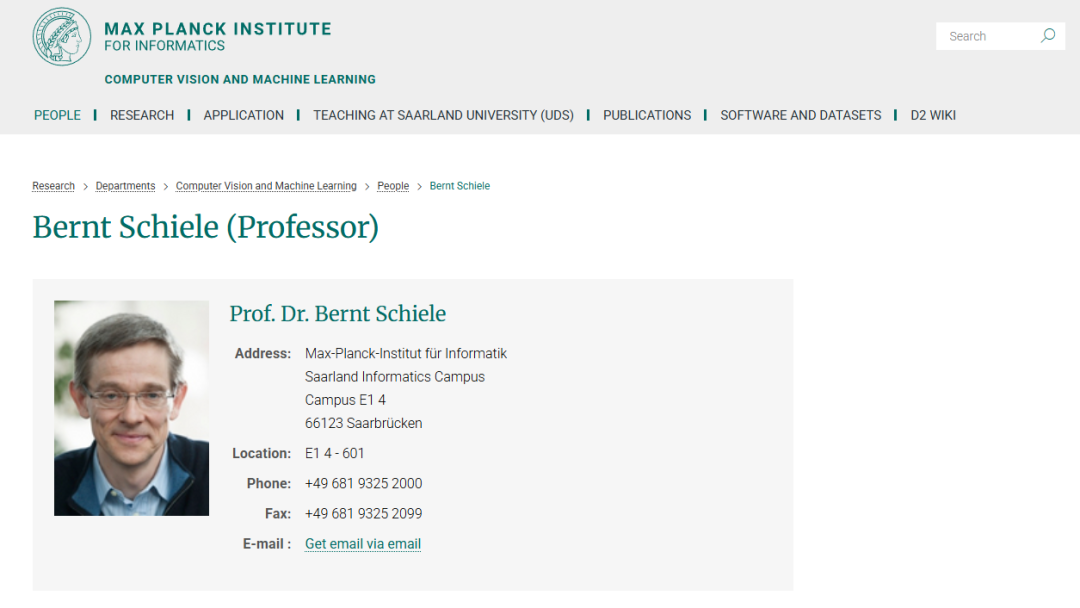Viewport: 1080px width, 608px height.
Task: Select phone number +49 681 9325 2000
Action: point(364,483)
